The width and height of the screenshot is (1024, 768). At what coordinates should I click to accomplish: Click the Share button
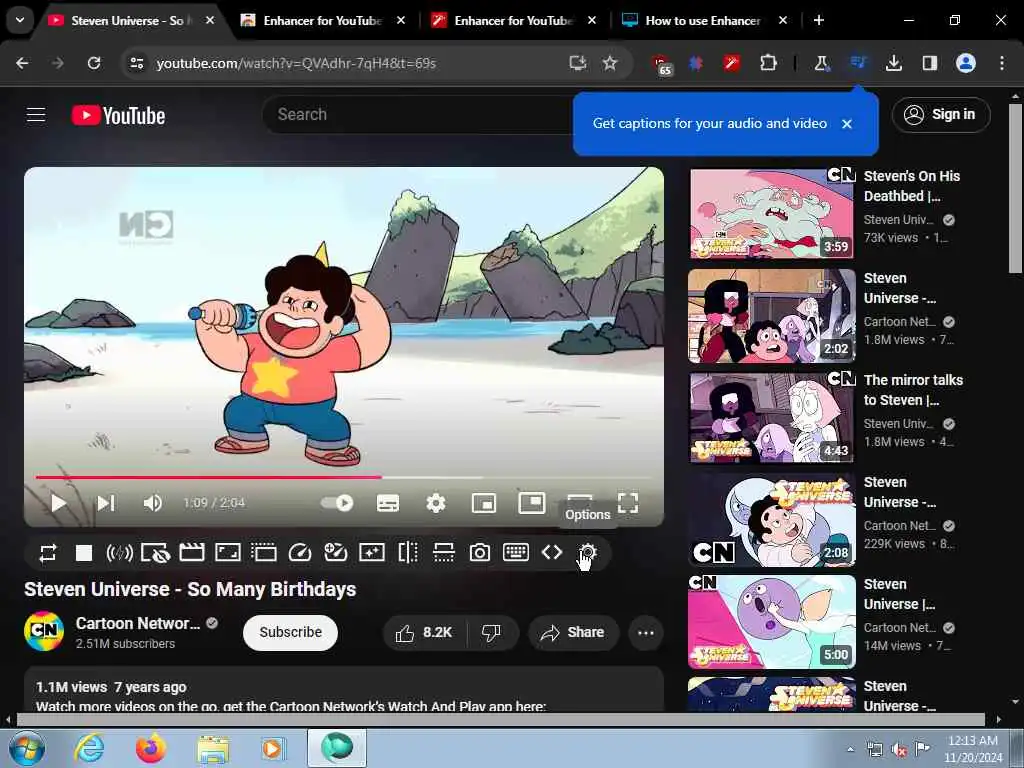point(573,633)
